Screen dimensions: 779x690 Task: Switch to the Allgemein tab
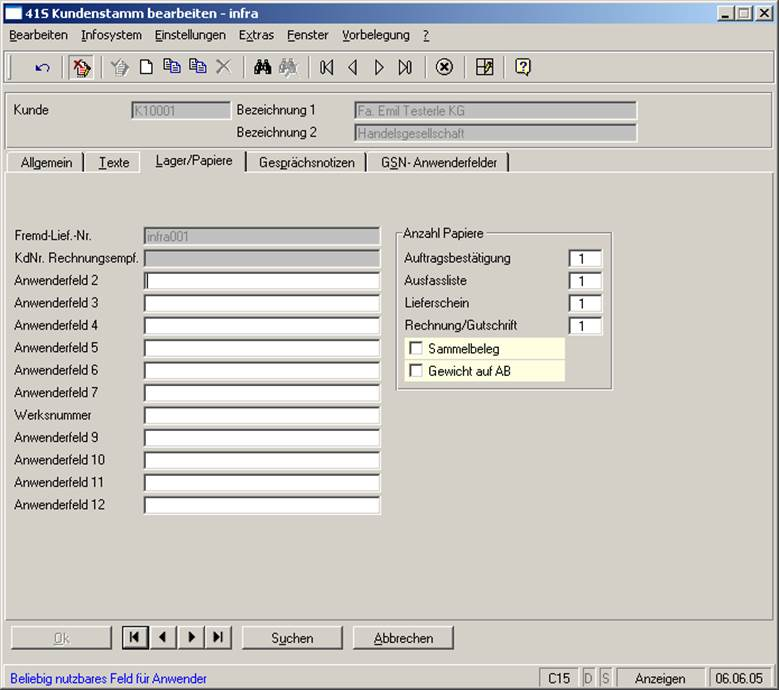tap(46, 162)
